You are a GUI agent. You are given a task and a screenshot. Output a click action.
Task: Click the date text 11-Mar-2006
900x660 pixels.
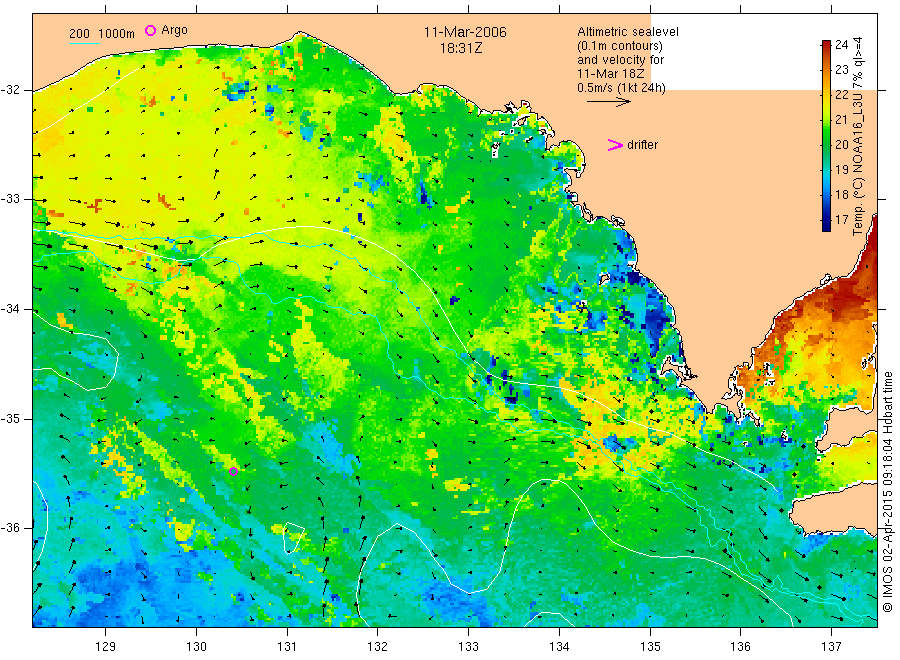click(x=465, y=32)
